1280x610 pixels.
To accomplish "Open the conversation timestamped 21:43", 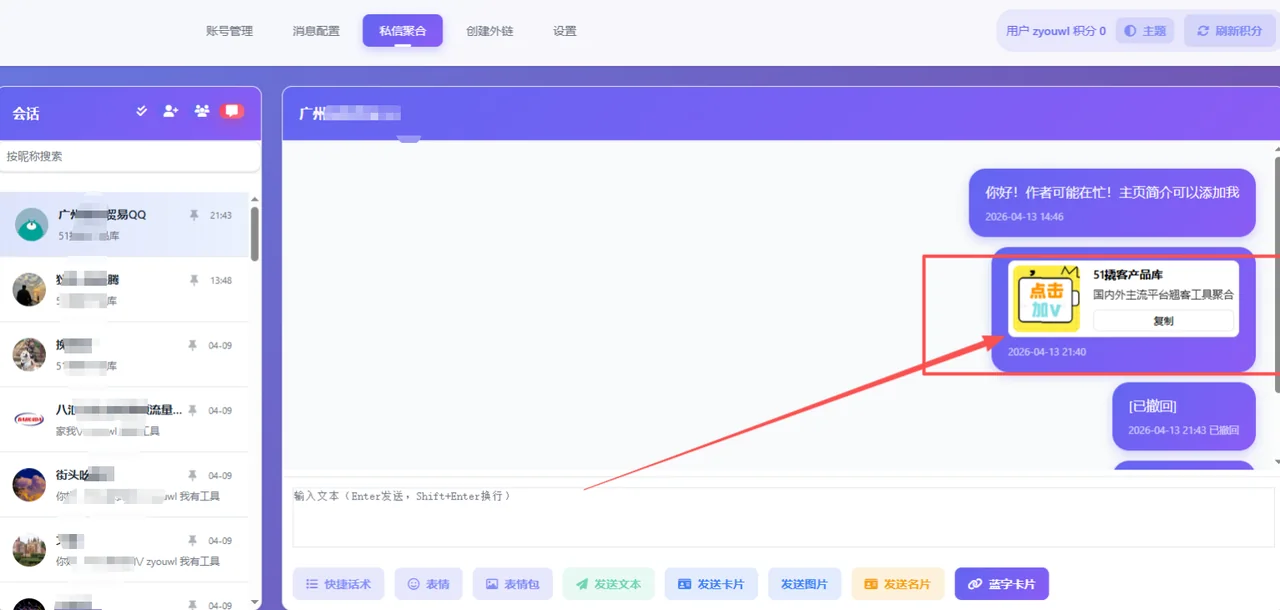I will (x=124, y=224).
